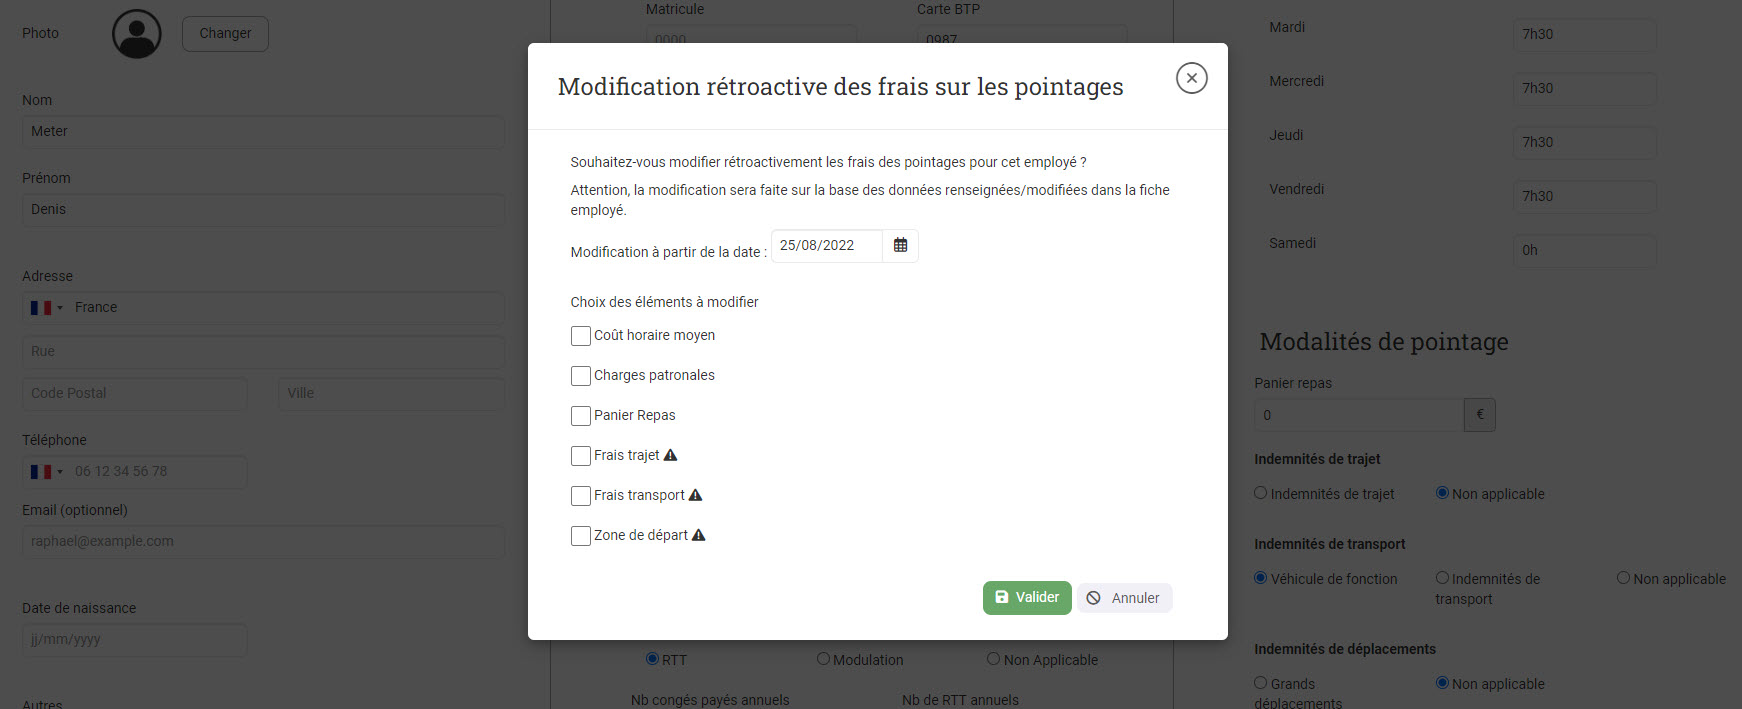The width and height of the screenshot is (1742, 709).
Task: Open the Adresse country flag dropdown
Action: pos(46,308)
